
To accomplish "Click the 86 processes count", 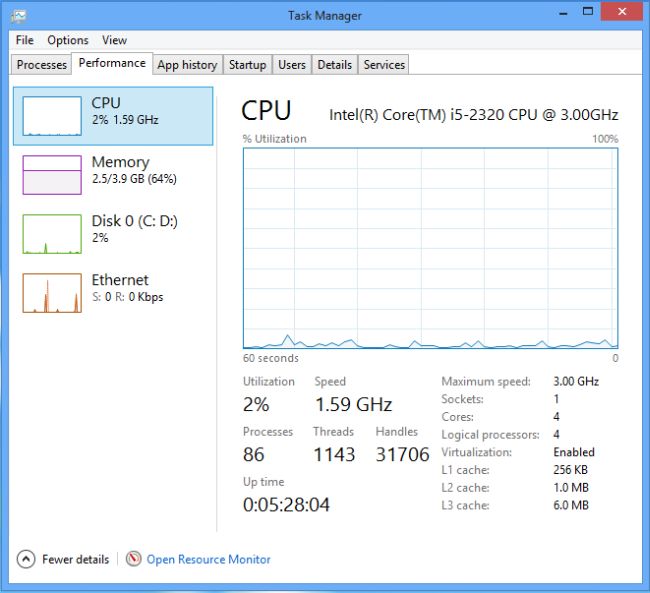I will (x=254, y=454).
